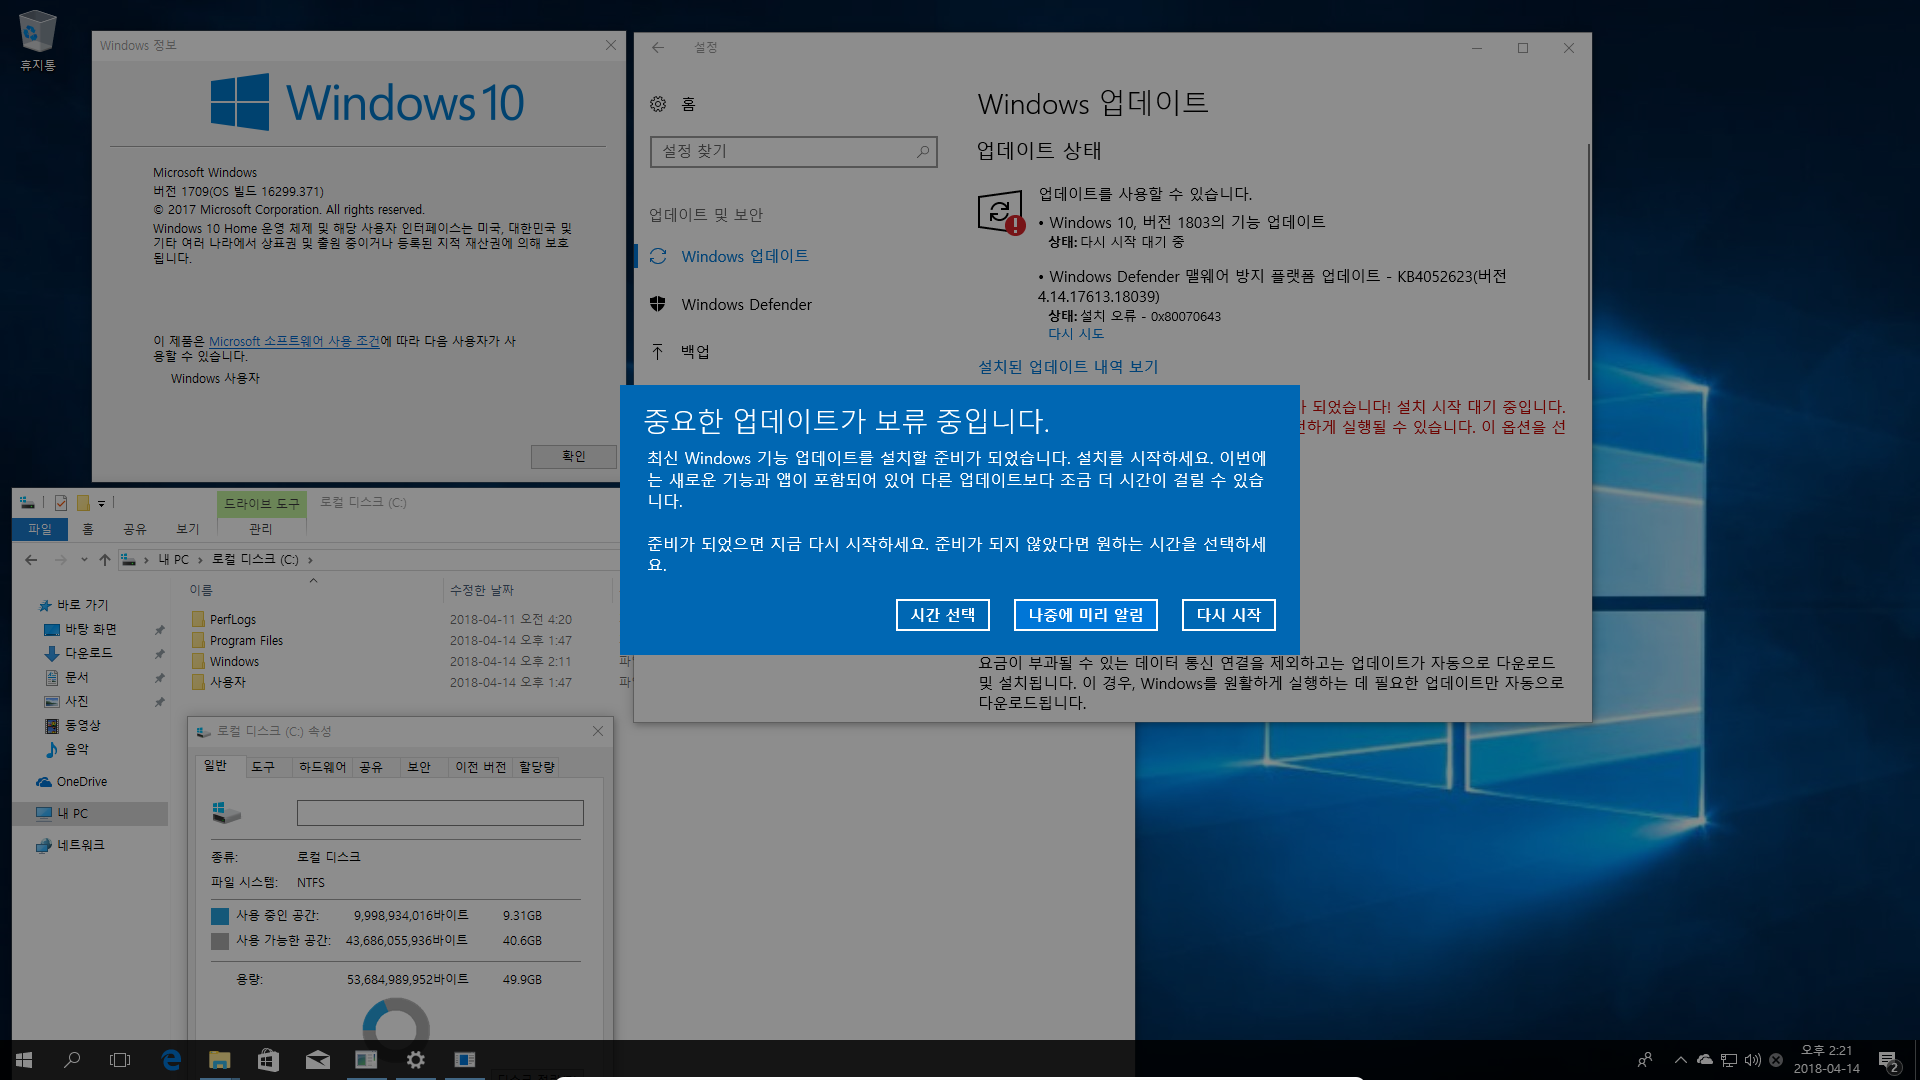This screenshot has width=1920, height=1080.
Task: Click the Explorer forward navigation arrow
Action: (60, 560)
